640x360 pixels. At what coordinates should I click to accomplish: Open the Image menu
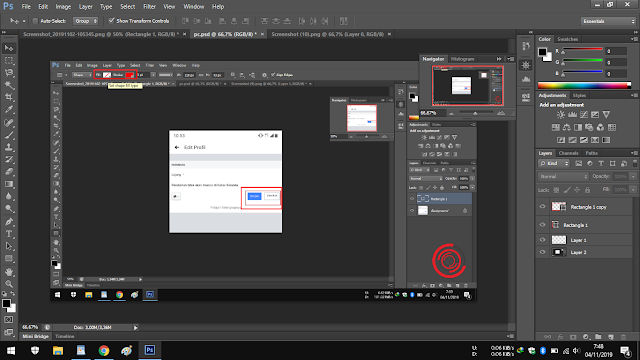pyautogui.click(x=63, y=7)
